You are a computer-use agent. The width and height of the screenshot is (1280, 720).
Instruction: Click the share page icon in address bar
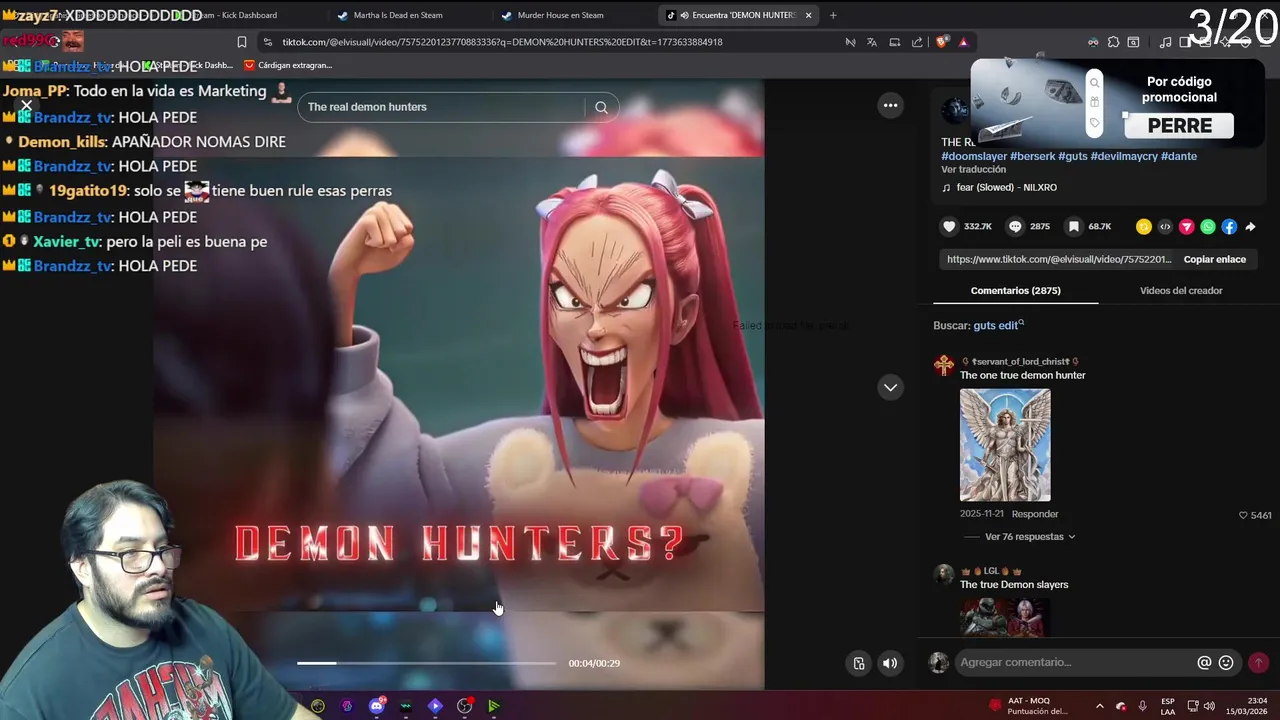click(917, 42)
